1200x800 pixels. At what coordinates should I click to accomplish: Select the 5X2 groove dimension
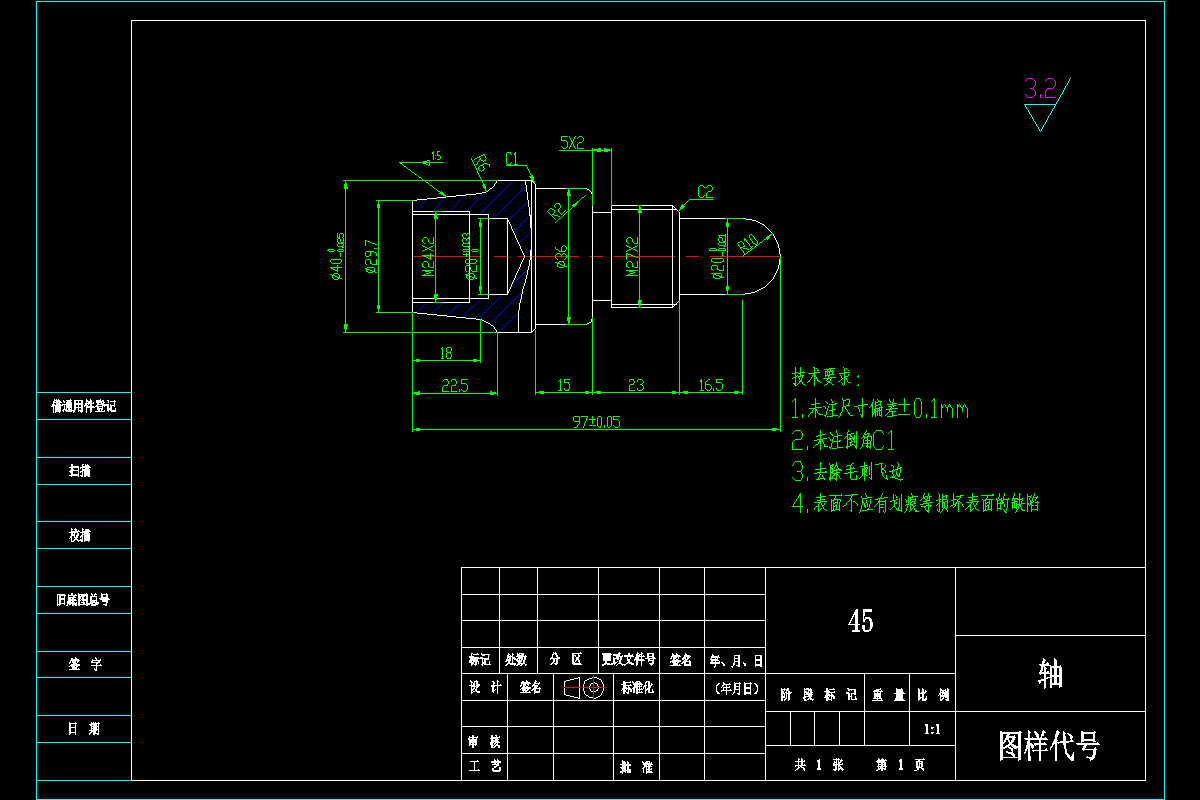pos(572,143)
